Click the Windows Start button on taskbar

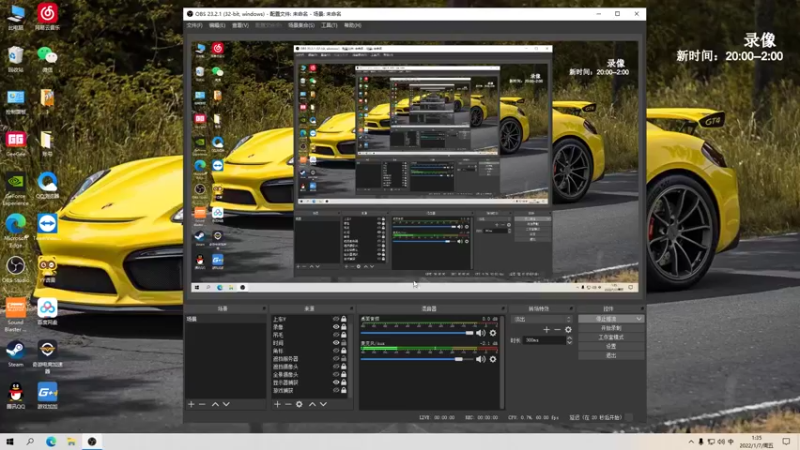point(10,441)
